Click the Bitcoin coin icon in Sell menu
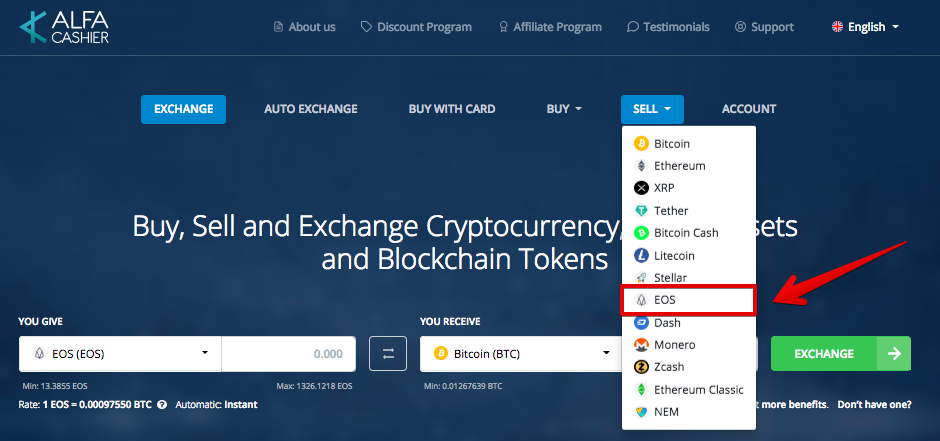 pyautogui.click(x=641, y=144)
